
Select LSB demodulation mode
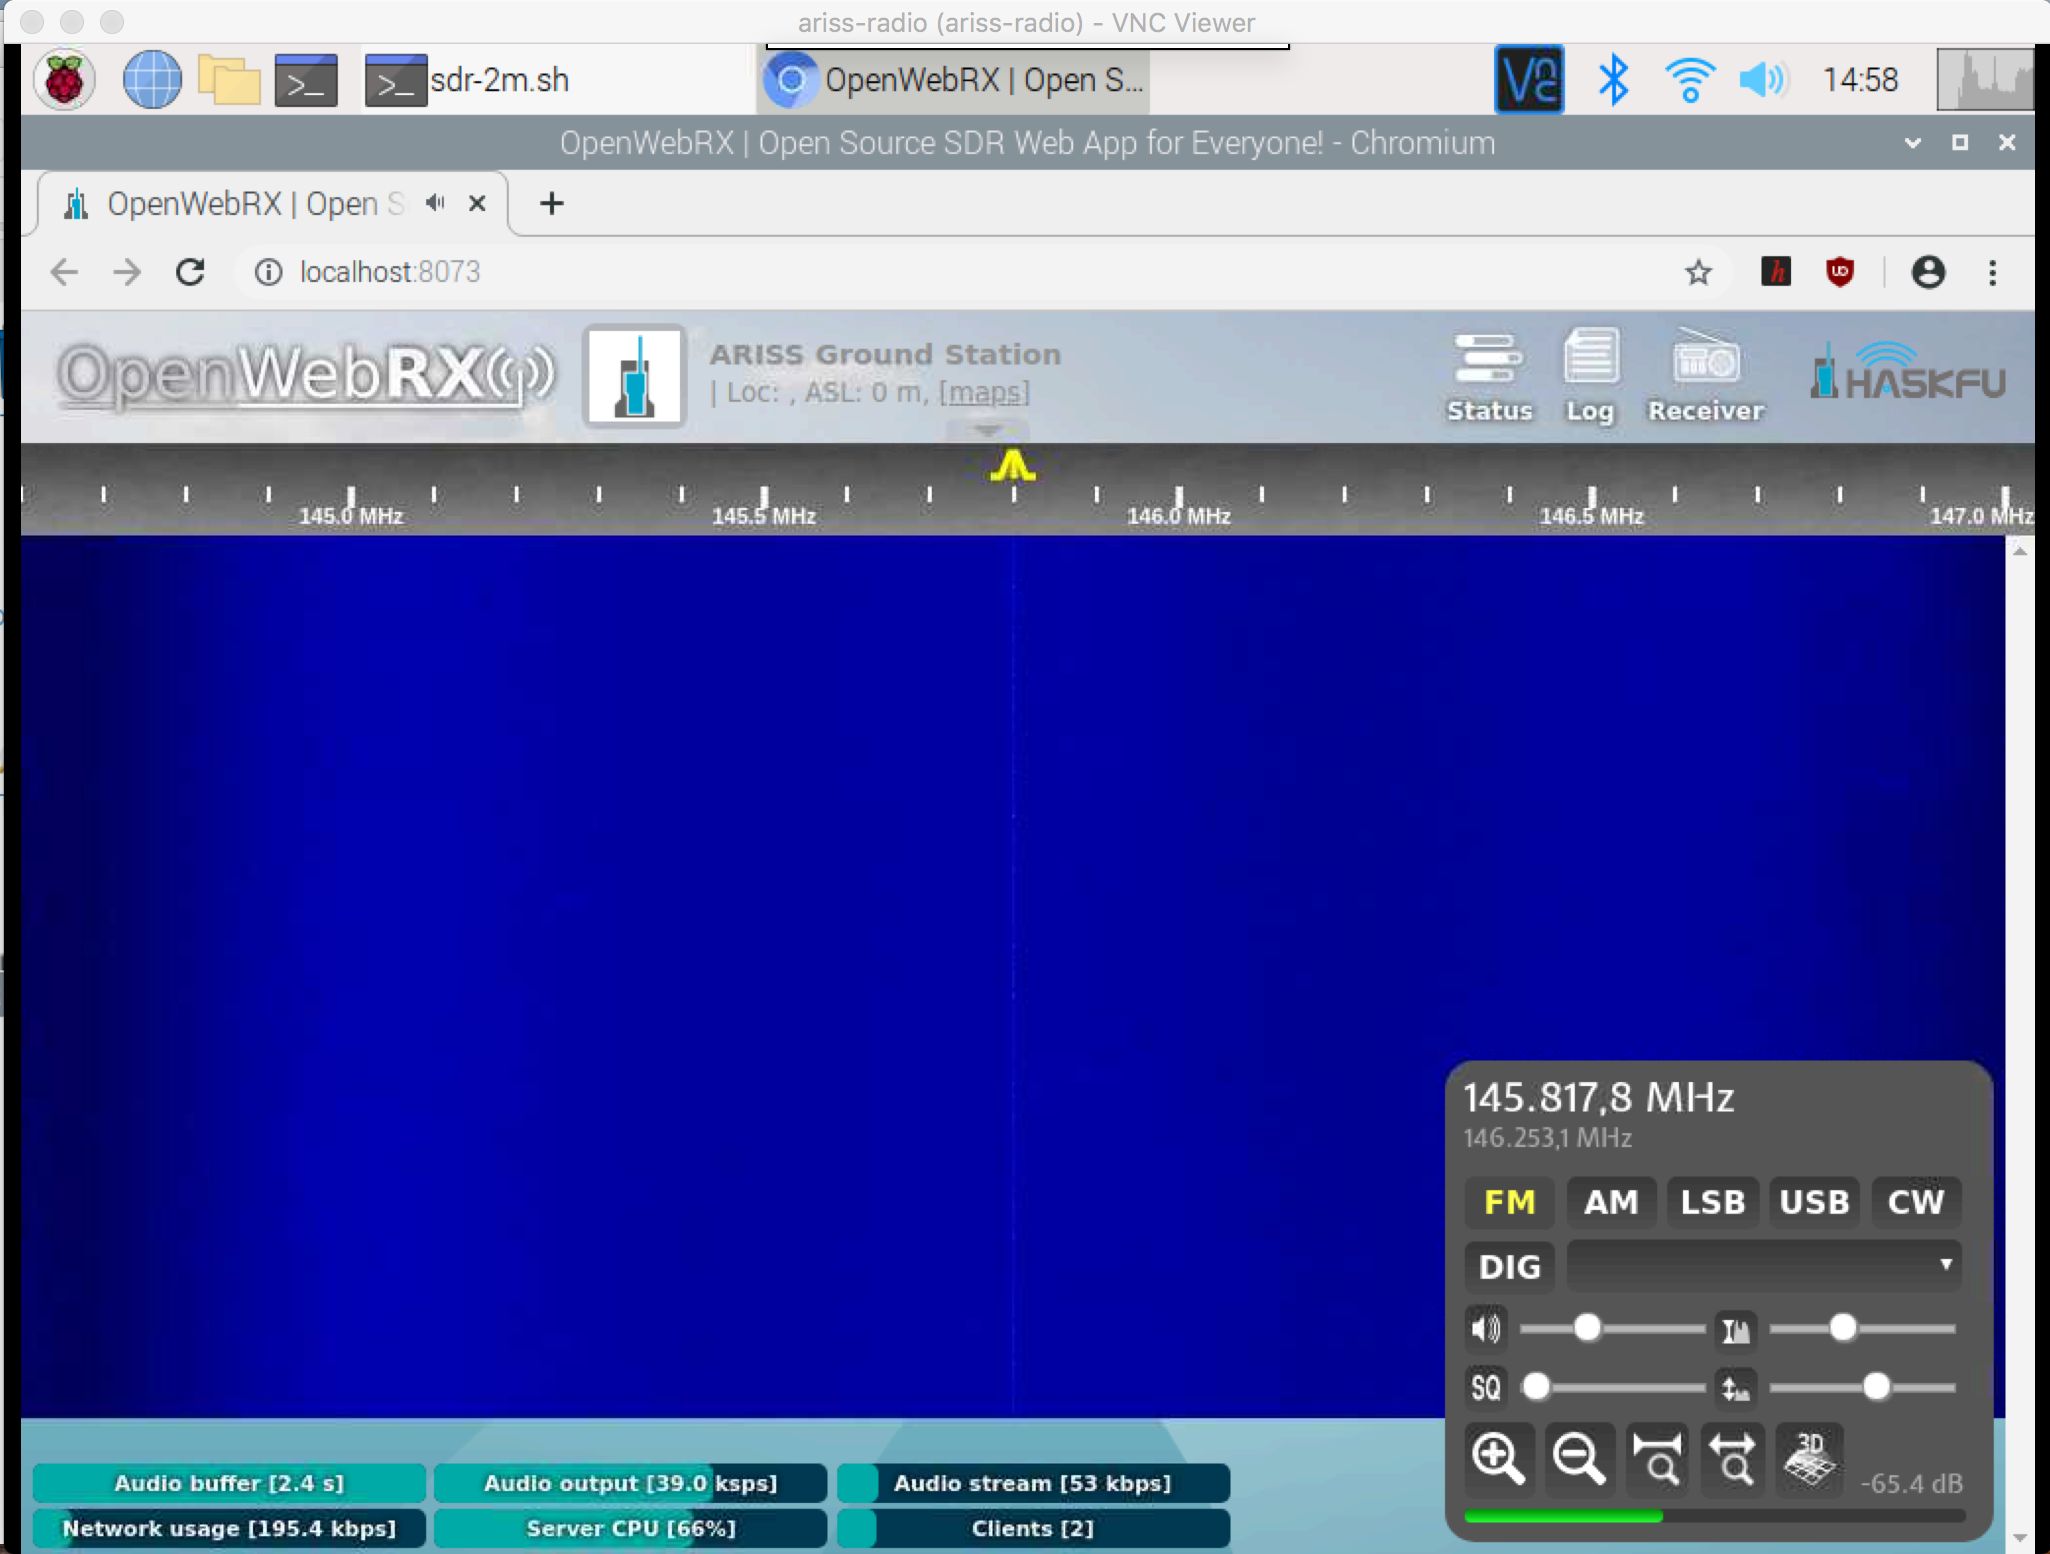point(1712,1201)
